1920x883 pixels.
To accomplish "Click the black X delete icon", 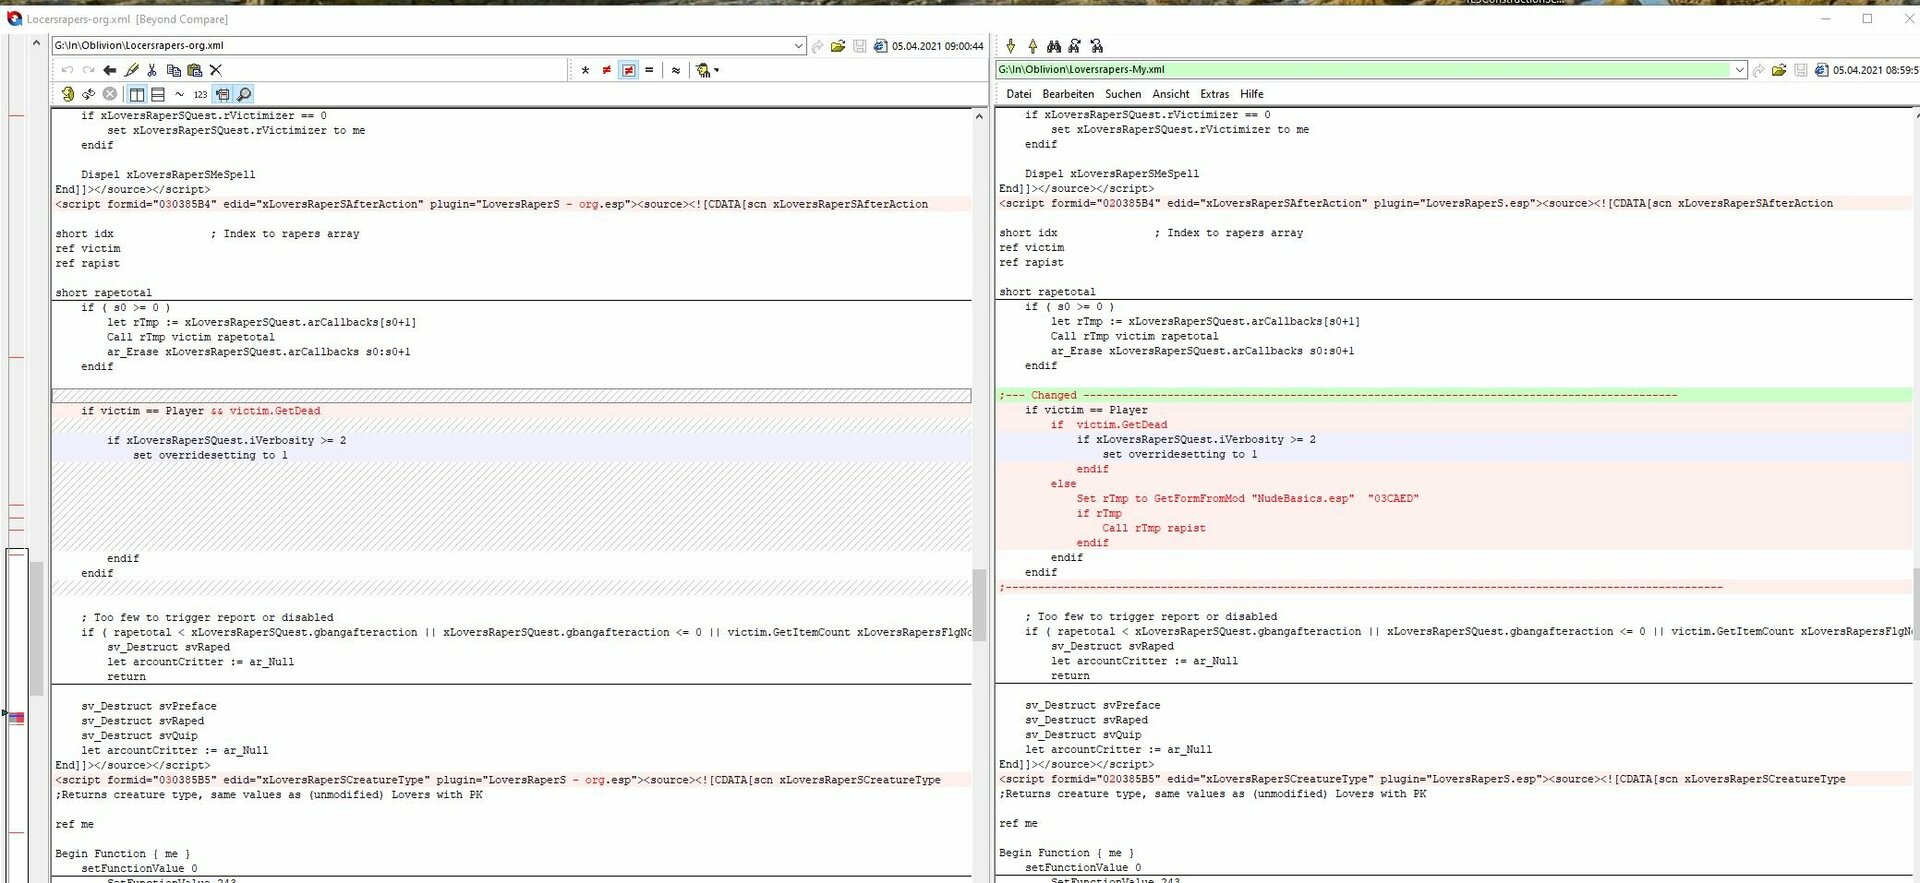I will [x=215, y=70].
